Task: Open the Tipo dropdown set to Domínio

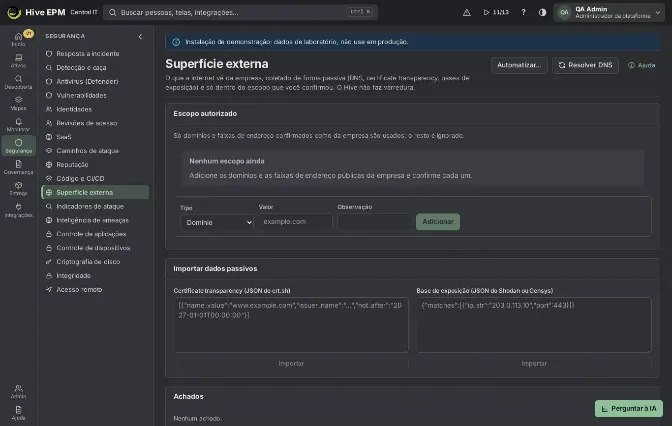Action: coord(217,222)
